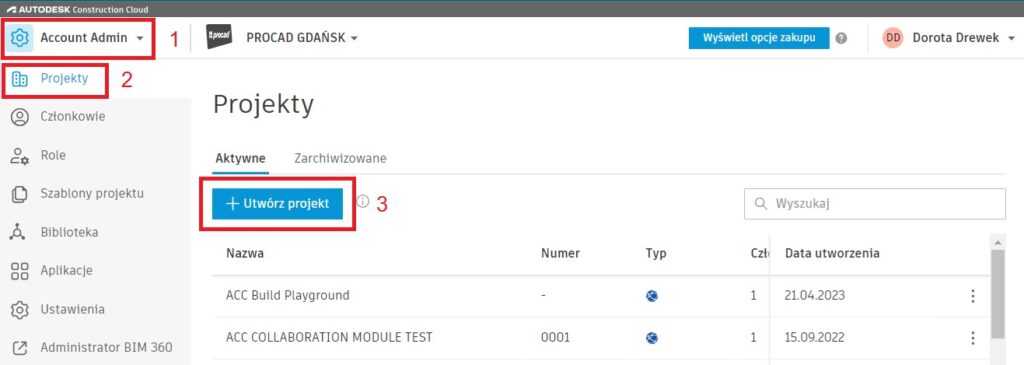
Task: Switch to the Zarchiwizowane tab
Action: click(x=340, y=159)
